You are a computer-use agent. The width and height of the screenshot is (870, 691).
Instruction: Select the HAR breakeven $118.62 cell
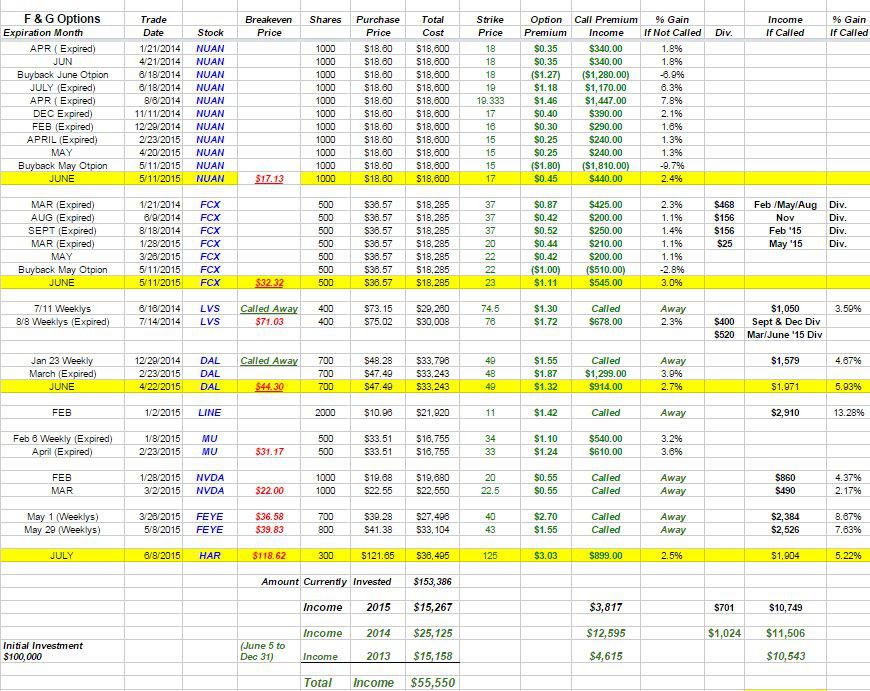(269, 556)
